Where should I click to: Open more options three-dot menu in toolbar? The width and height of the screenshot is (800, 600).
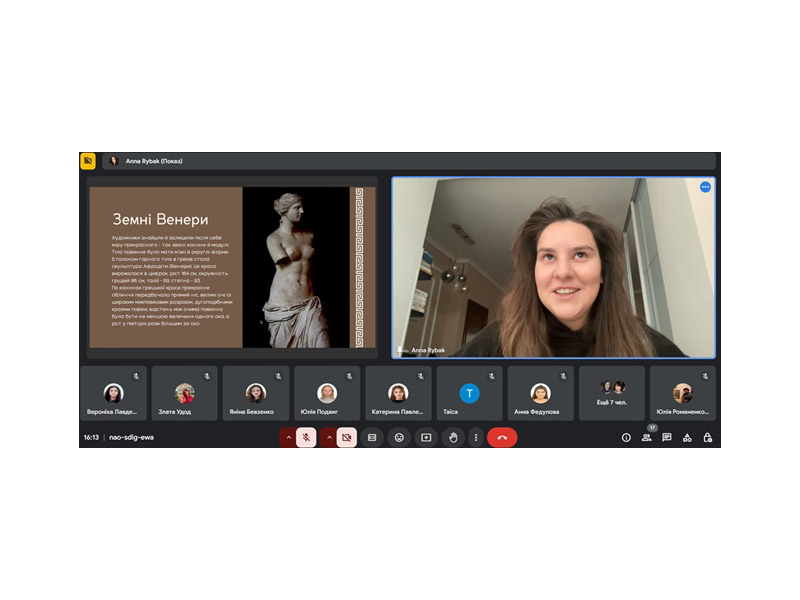click(475, 437)
